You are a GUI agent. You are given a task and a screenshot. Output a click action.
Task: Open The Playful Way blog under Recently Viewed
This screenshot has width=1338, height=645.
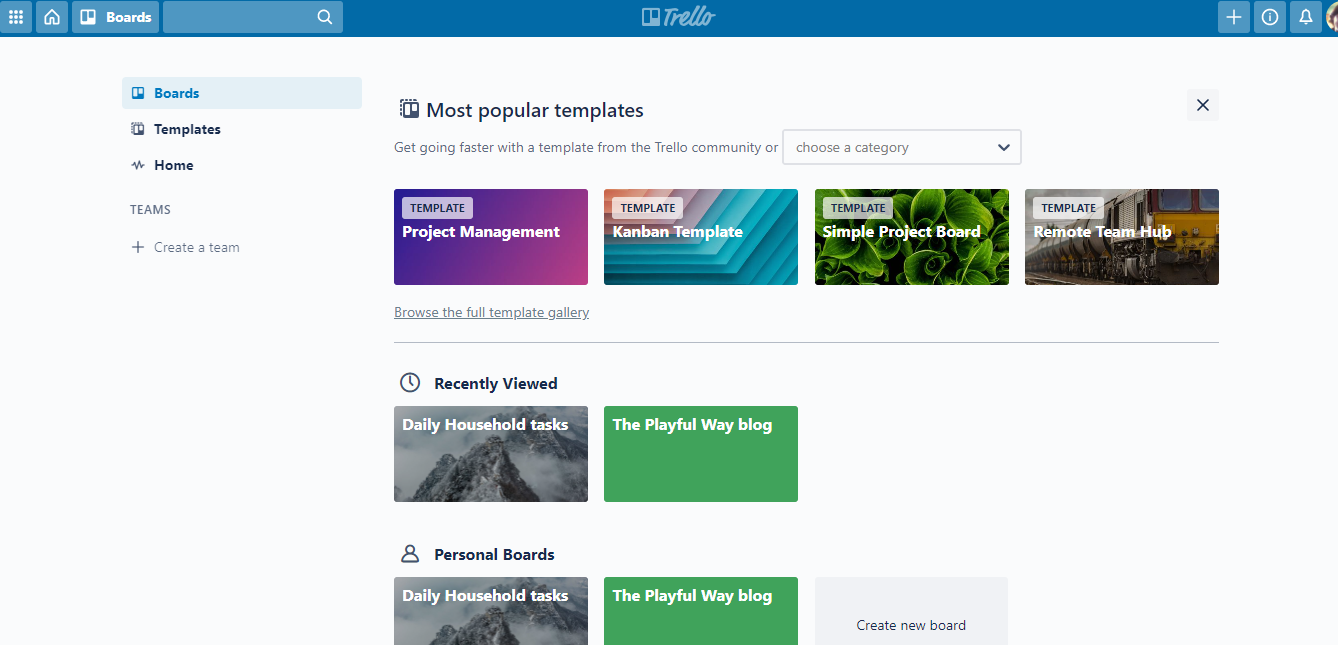pos(701,454)
